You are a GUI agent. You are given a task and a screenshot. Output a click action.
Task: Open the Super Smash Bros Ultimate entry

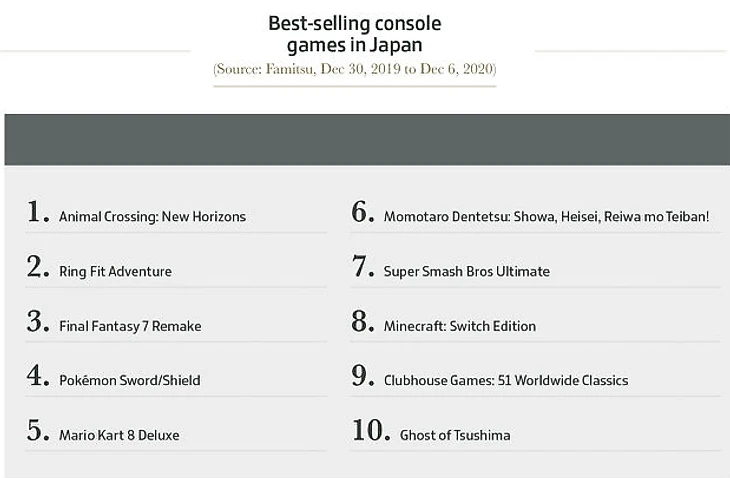coord(466,271)
